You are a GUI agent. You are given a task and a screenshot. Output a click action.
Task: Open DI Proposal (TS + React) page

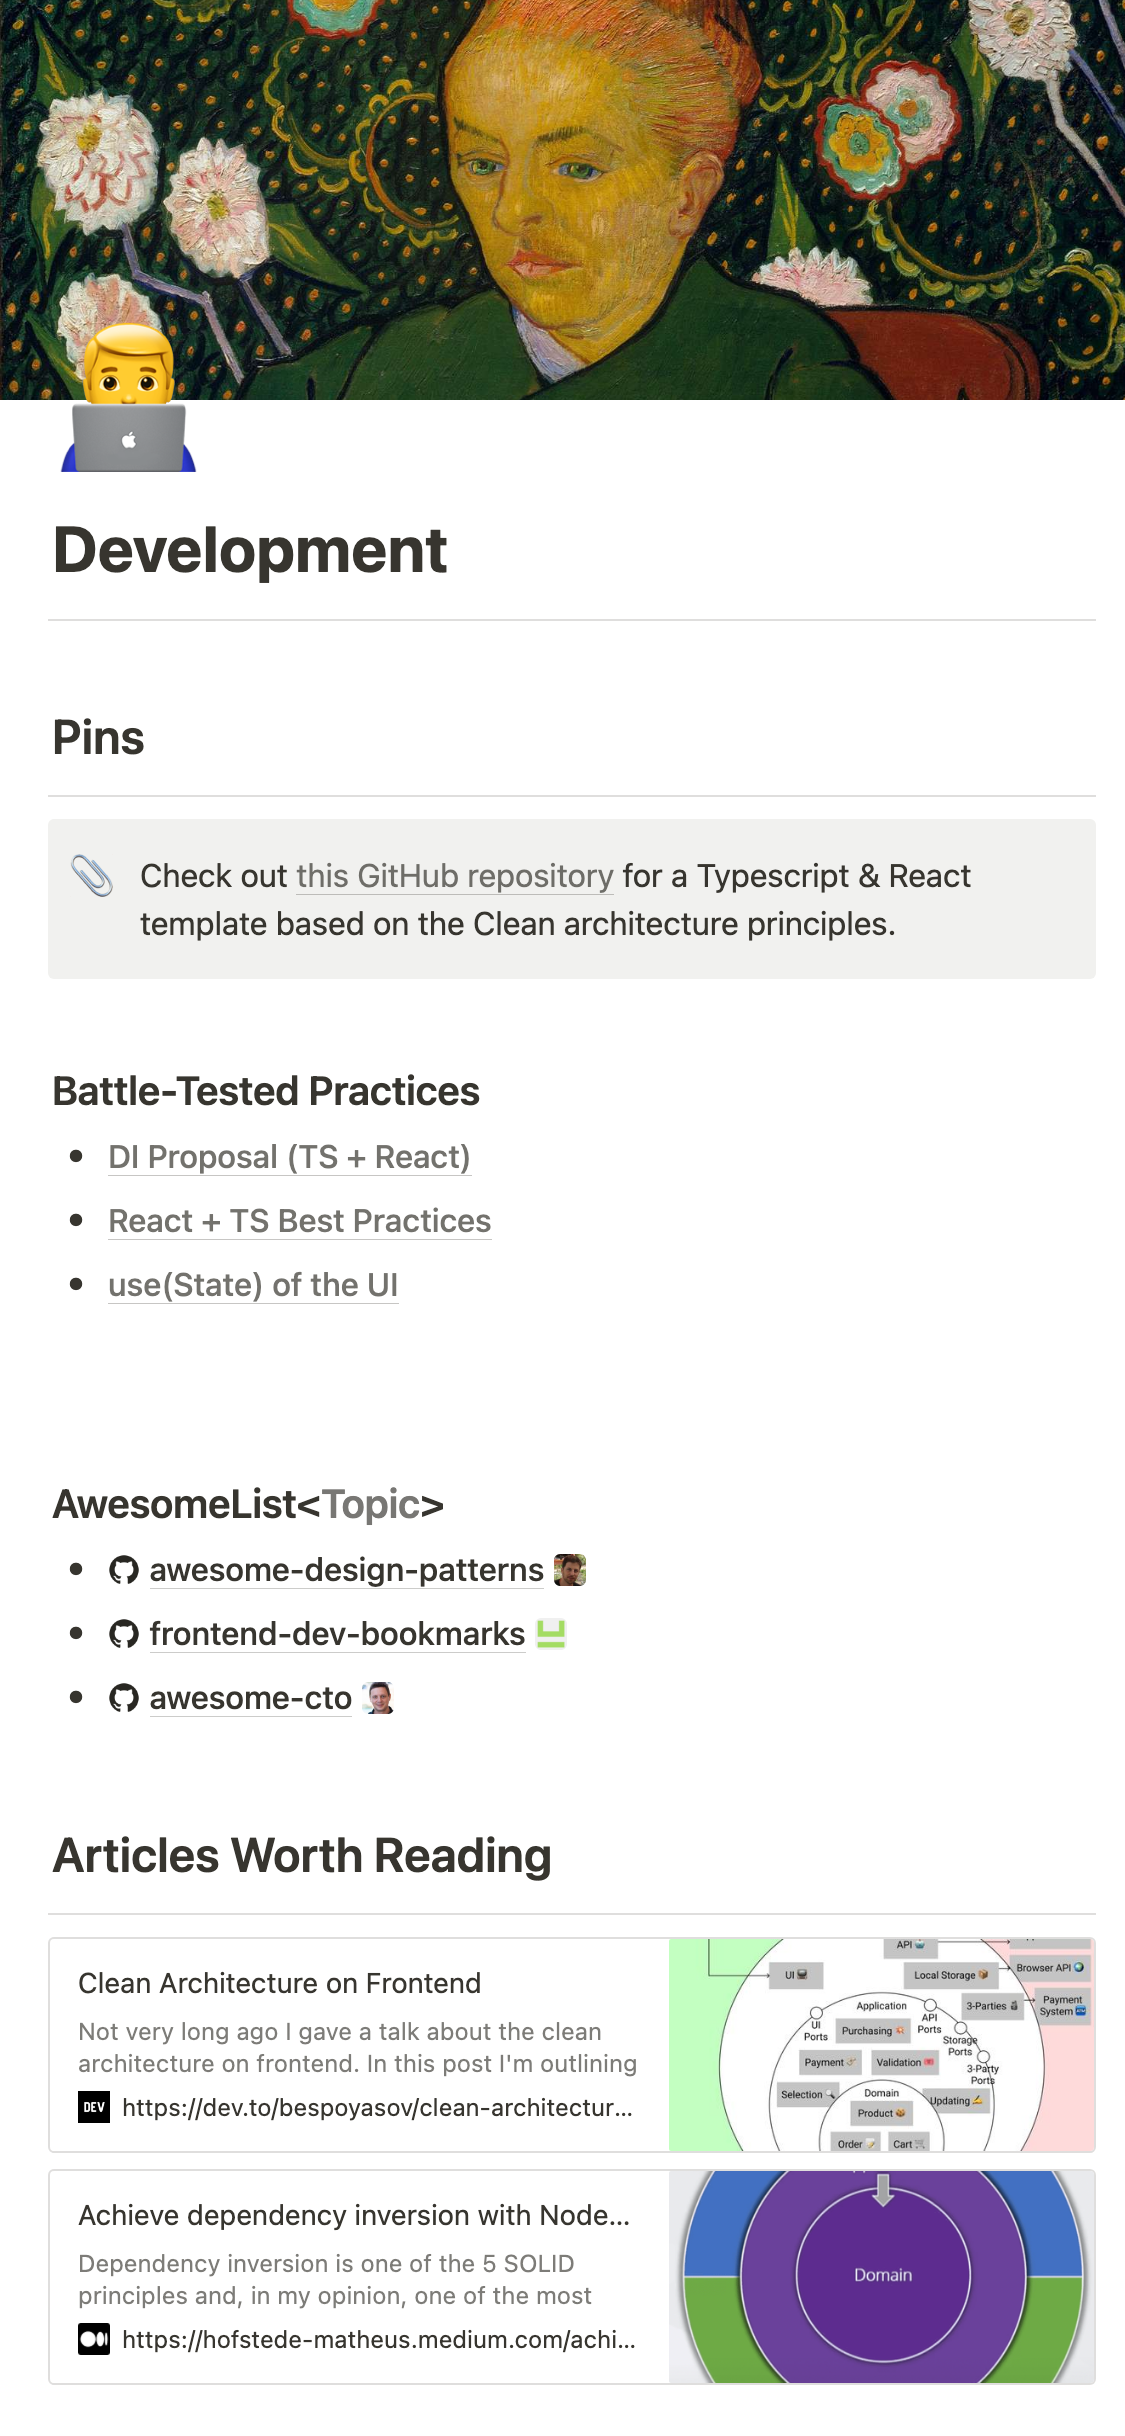tap(289, 1158)
